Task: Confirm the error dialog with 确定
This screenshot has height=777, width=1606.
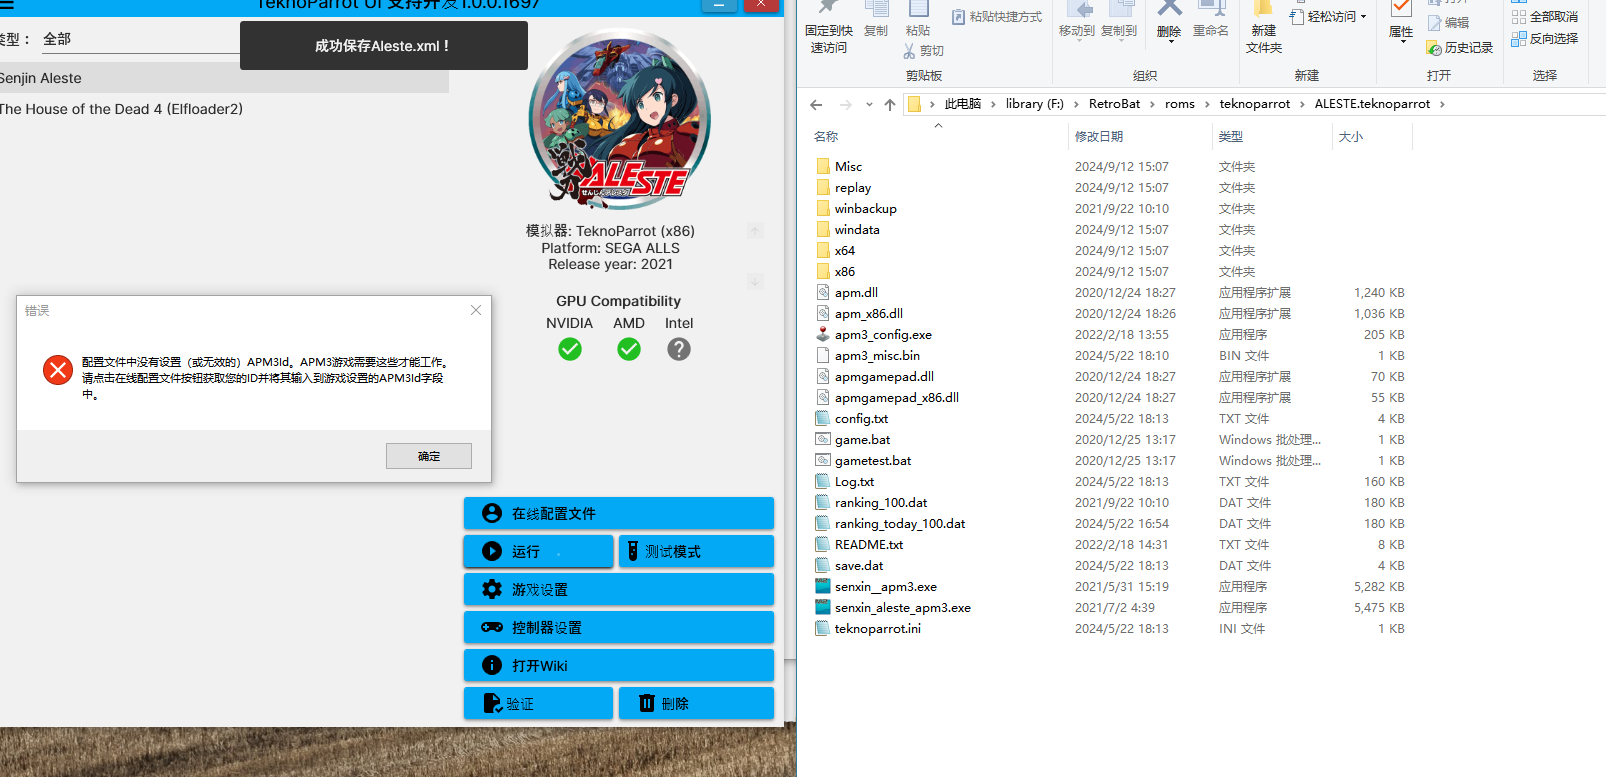Action: coord(429,456)
